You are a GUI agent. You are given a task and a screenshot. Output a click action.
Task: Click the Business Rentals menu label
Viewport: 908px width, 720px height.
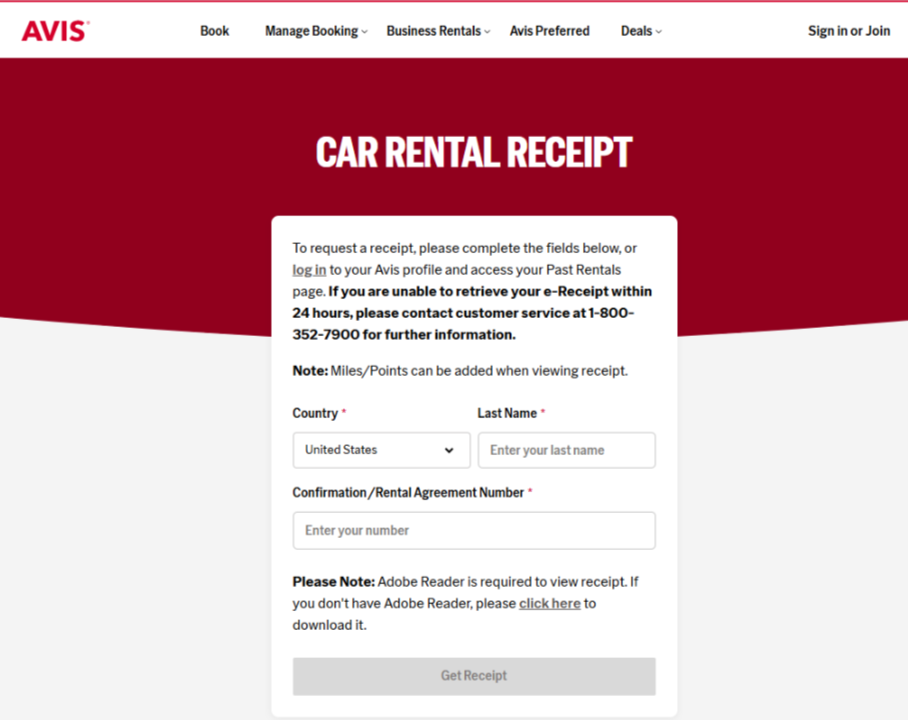pos(433,31)
